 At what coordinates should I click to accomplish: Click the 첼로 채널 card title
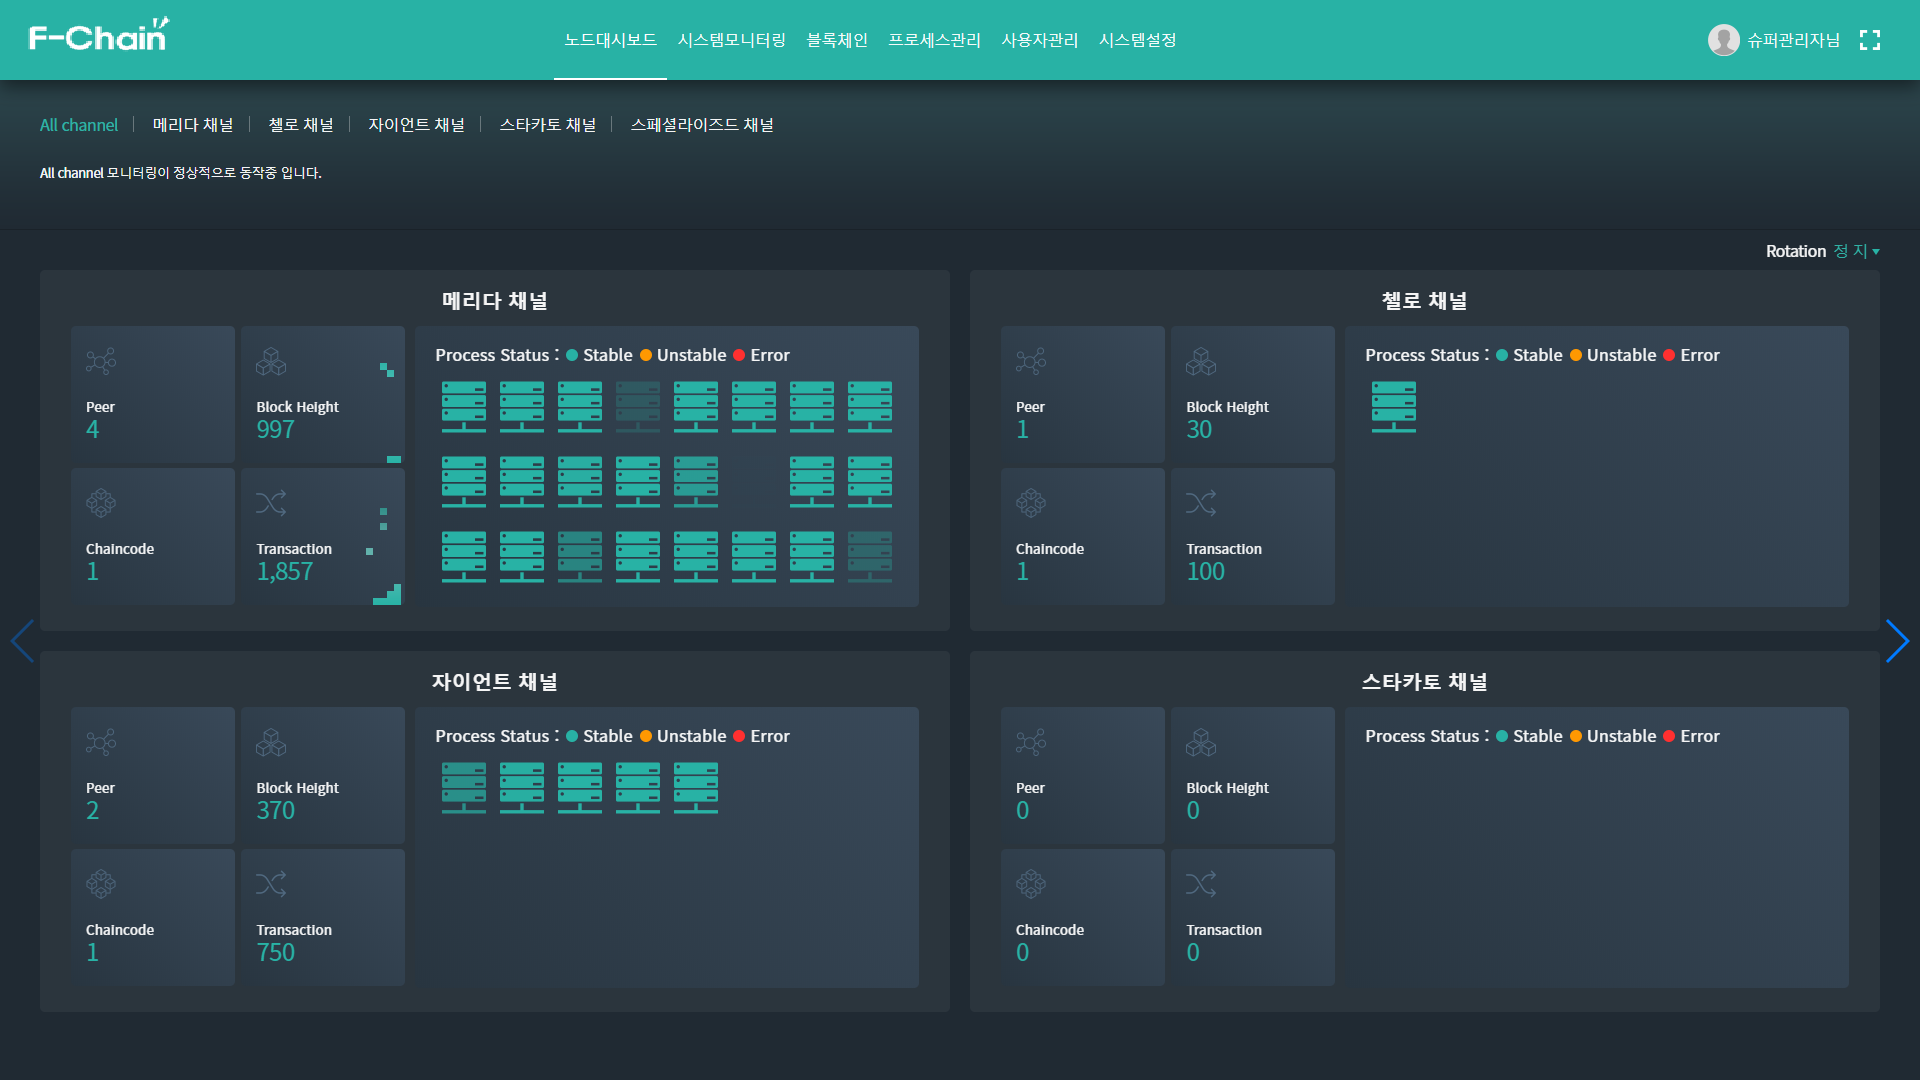(1425, 300)
